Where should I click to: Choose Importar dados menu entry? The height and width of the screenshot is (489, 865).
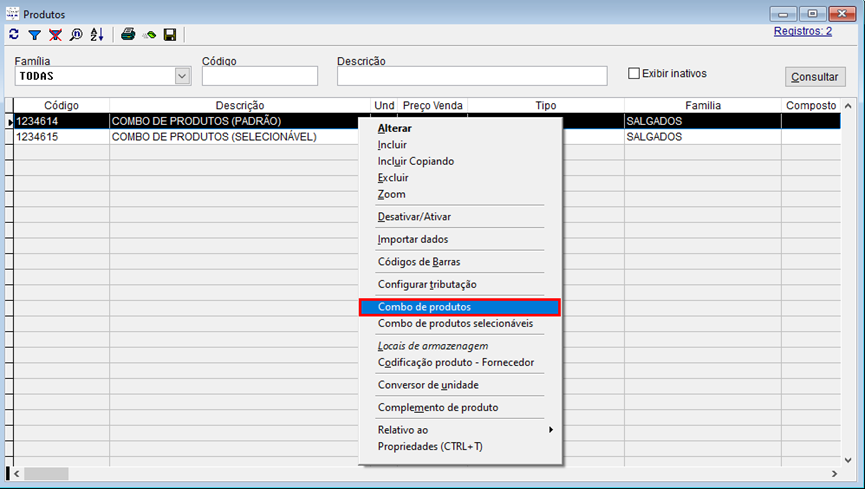click(413, 240)
